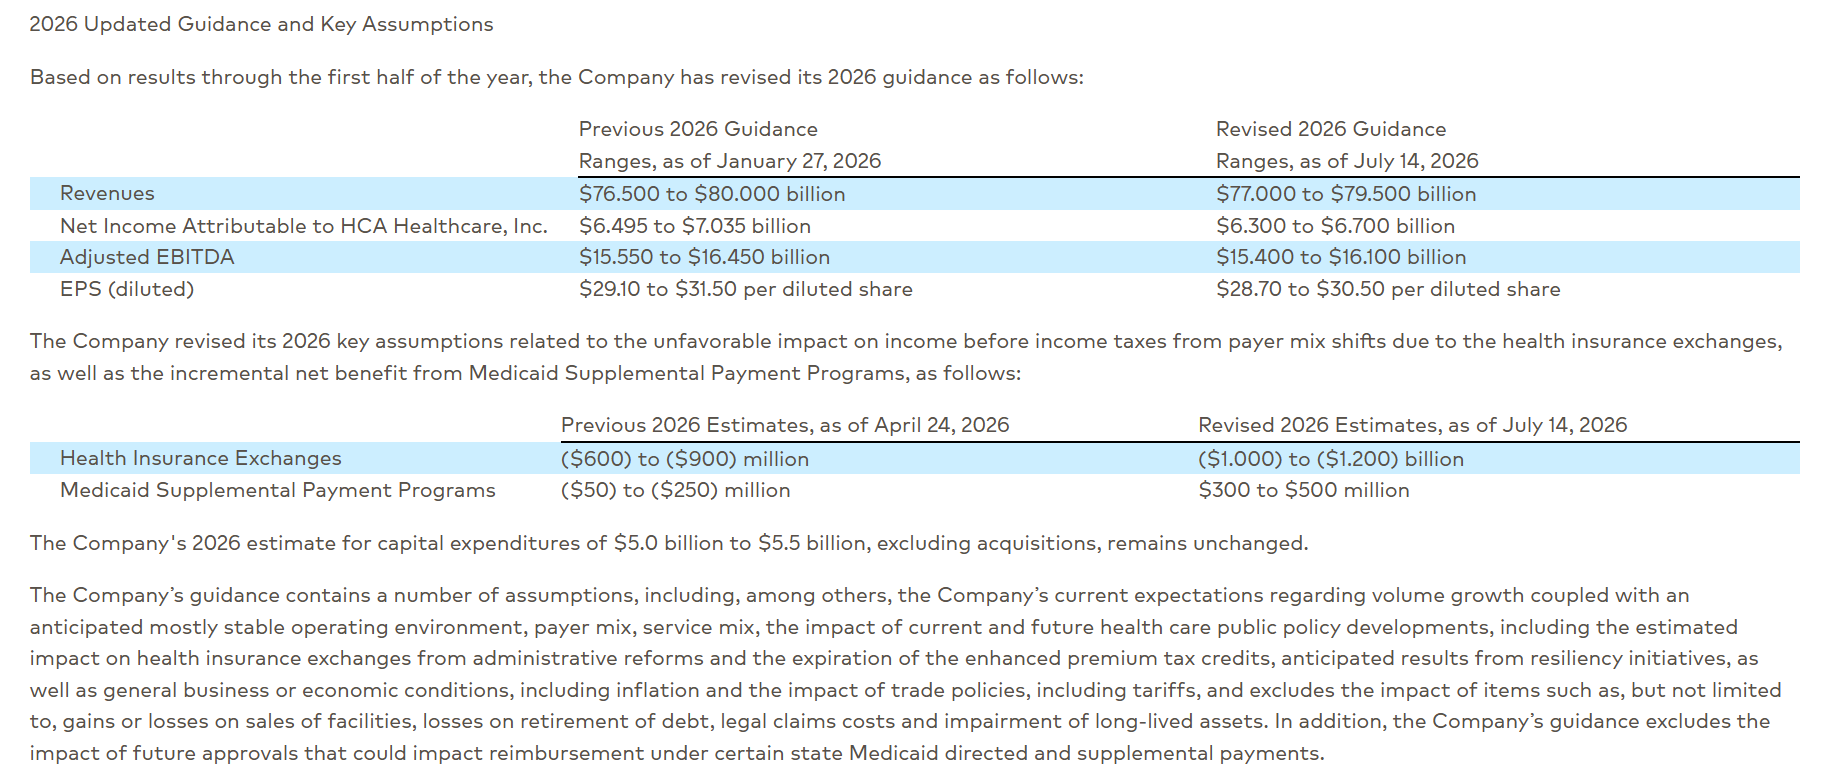Click the revised Adjusted EBITDA '$15.400 to $16.100 billion'

pyautogui.click(x=1341, y=257)
